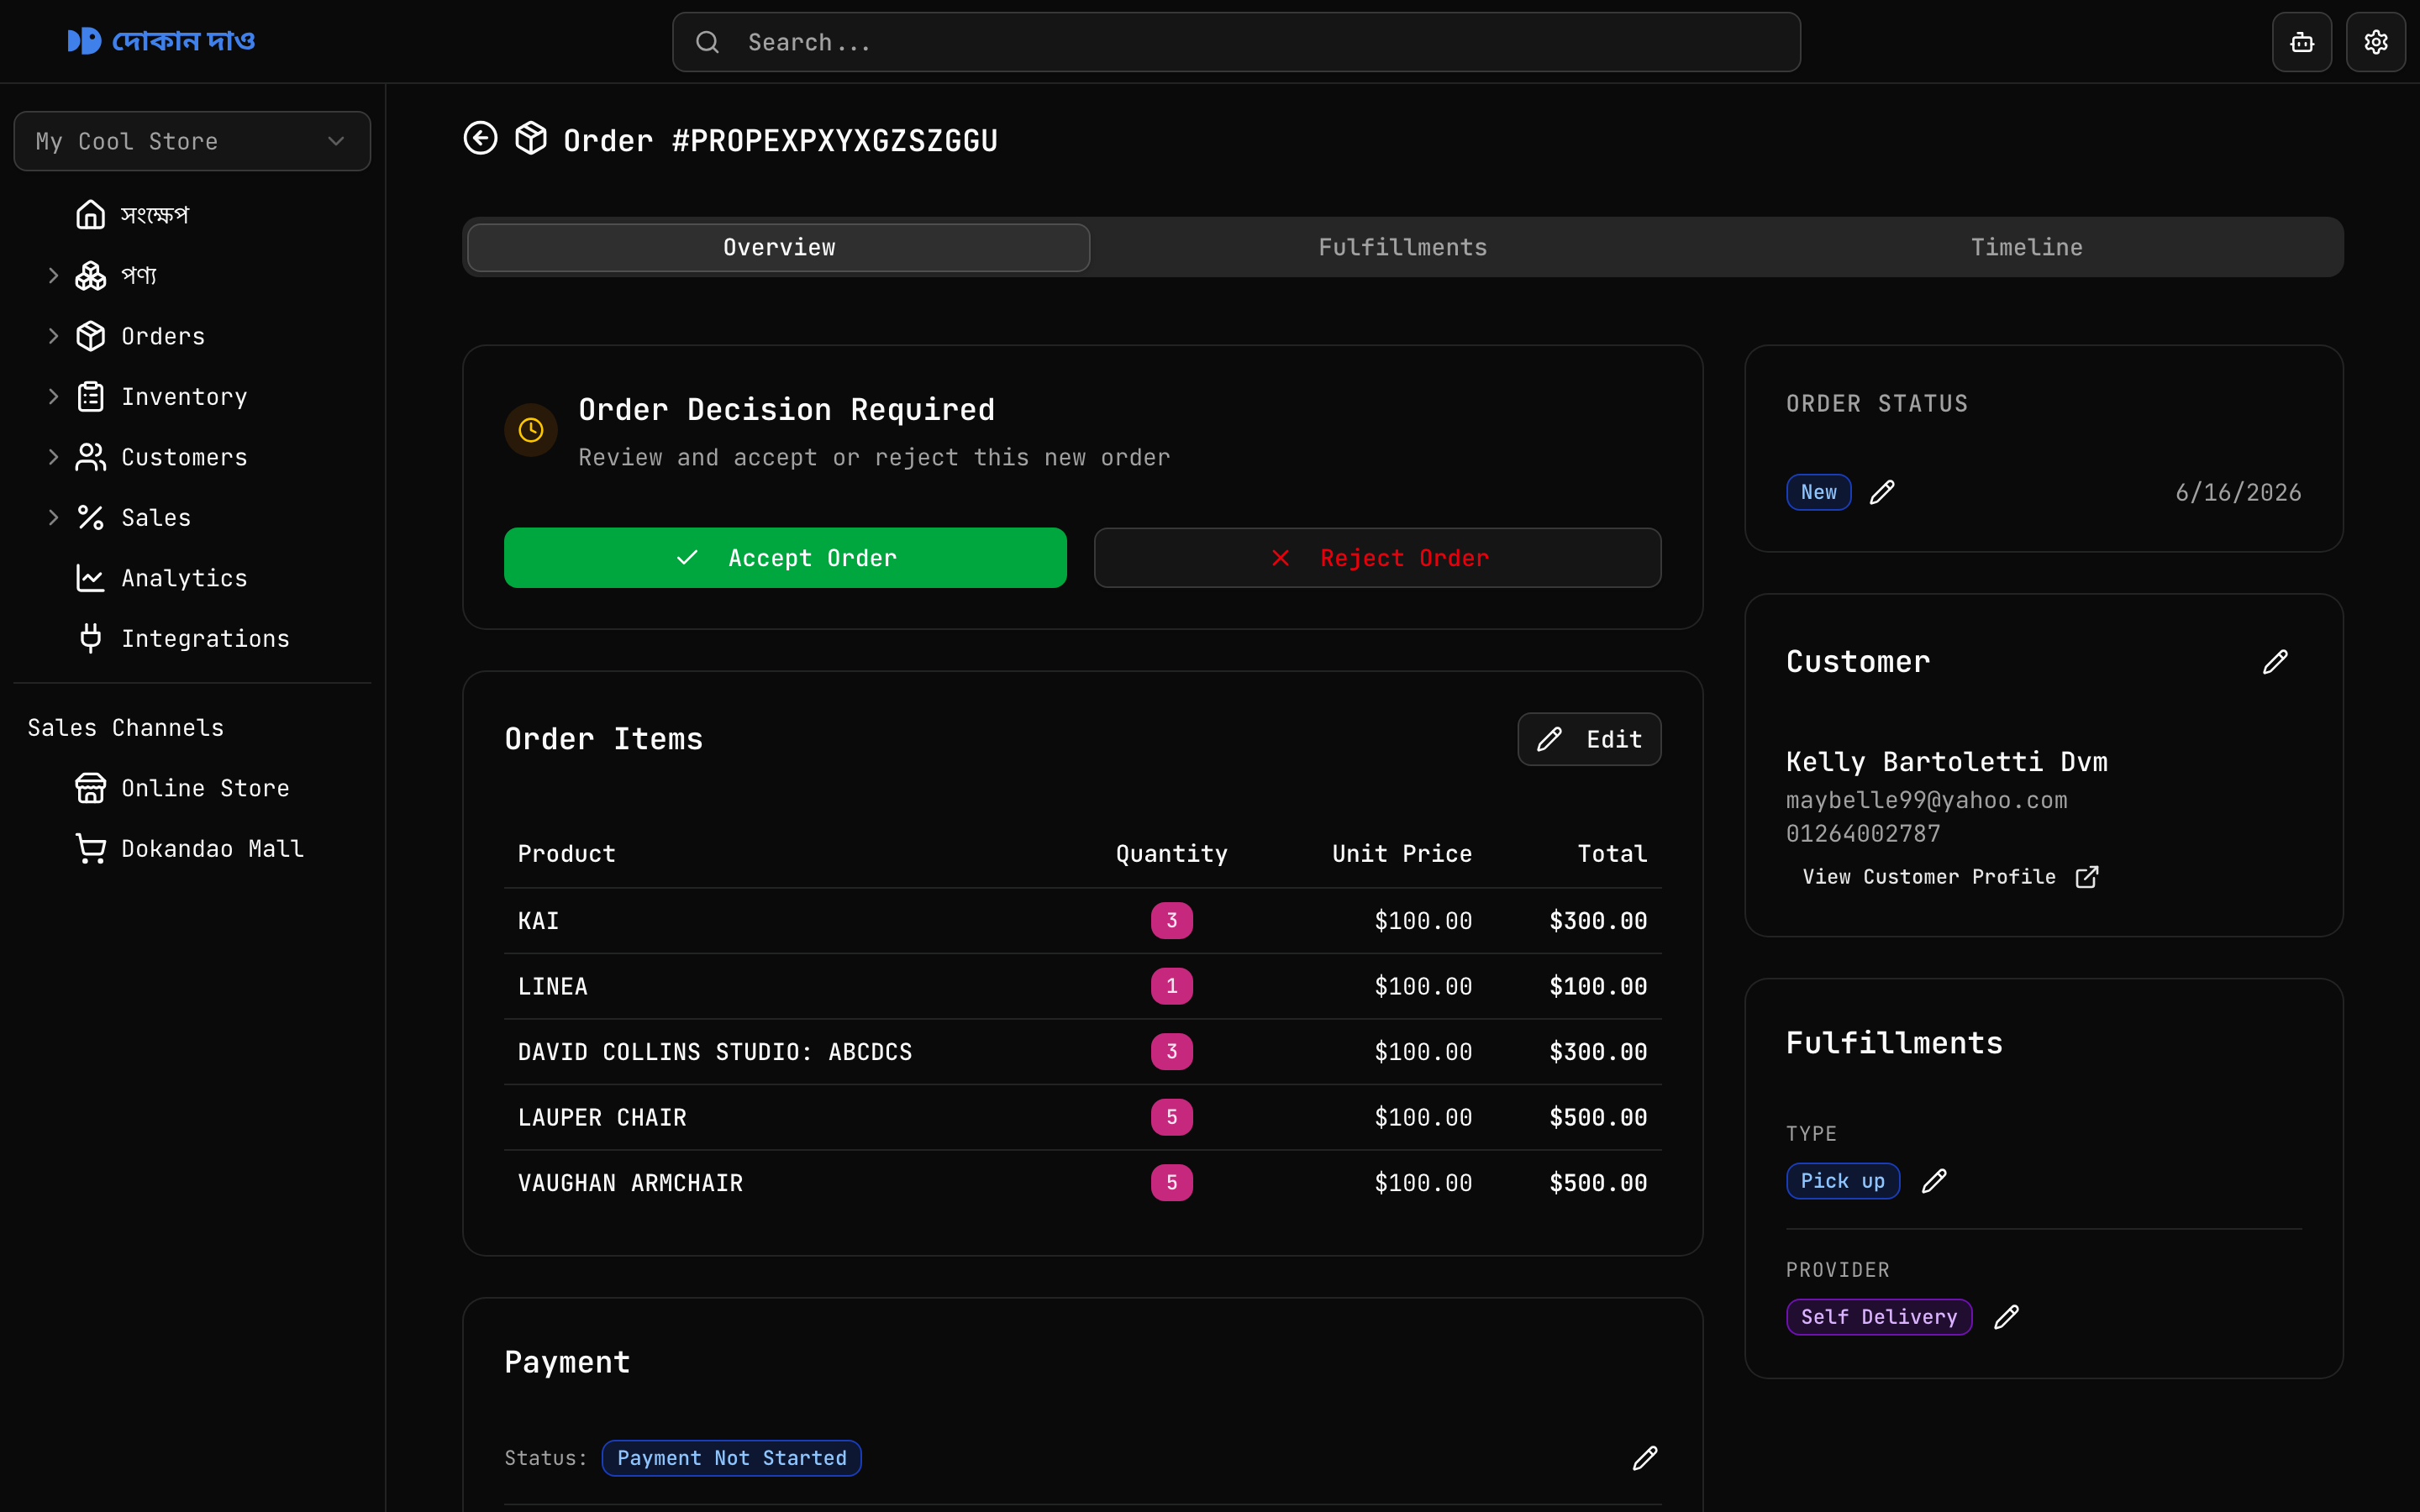Screen dimensions: 2420x1512
Task: Click the pencil icon in the Customer card
Action: [2275, 662]
